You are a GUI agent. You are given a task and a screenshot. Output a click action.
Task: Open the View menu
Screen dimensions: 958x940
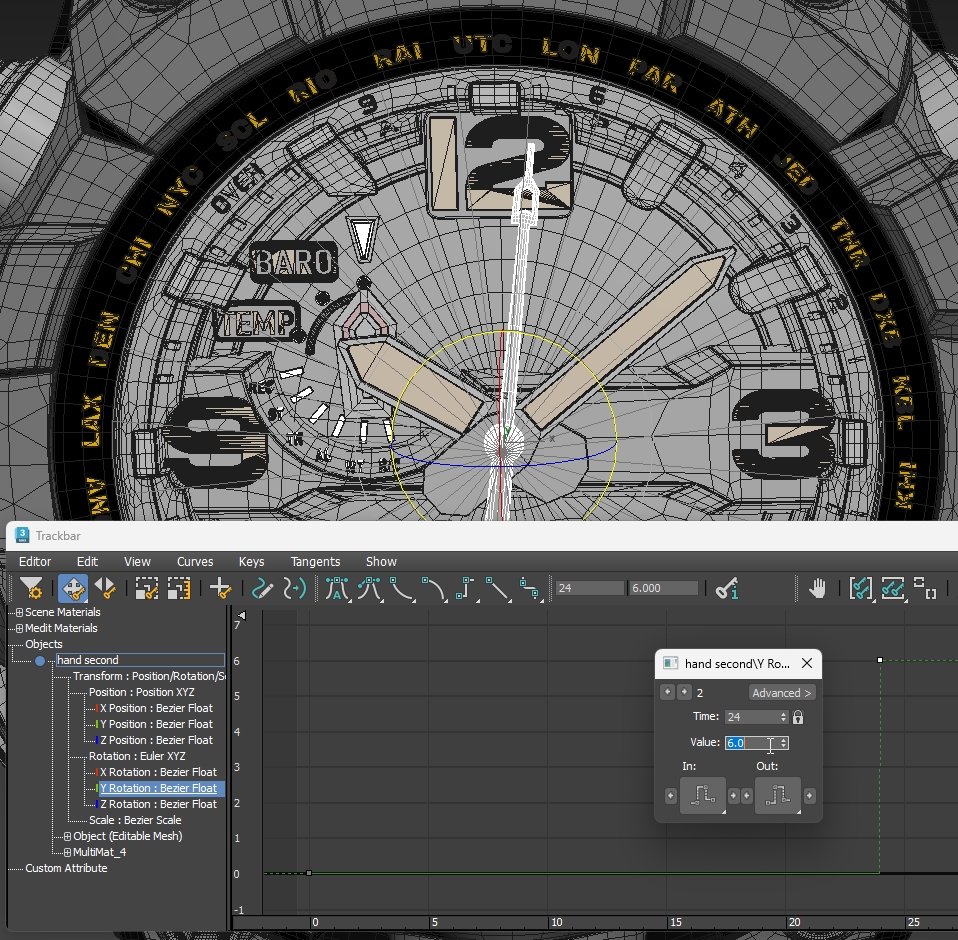tap(137, 561)
